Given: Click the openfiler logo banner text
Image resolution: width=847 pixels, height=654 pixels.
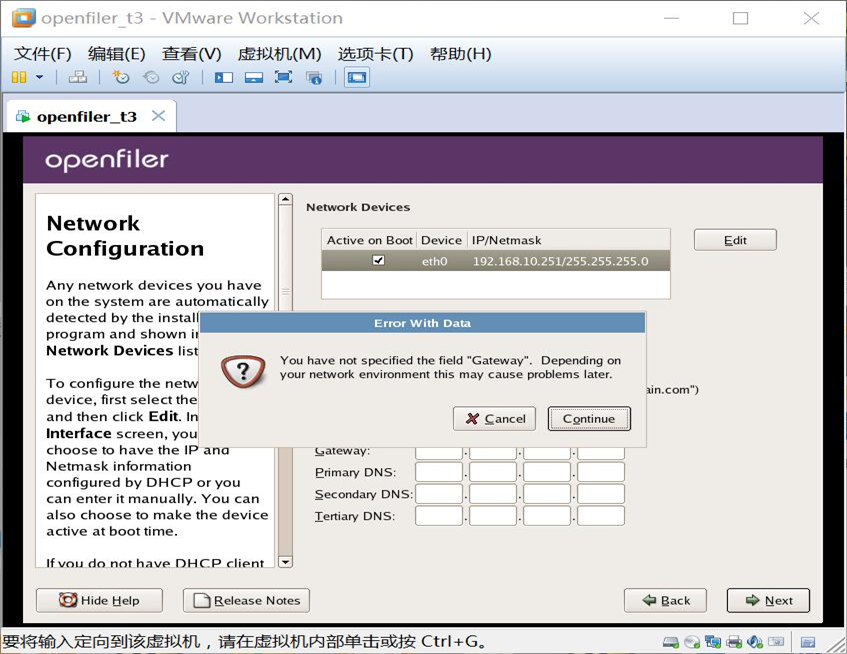Looking at the screenshot, I should [107, 160].
